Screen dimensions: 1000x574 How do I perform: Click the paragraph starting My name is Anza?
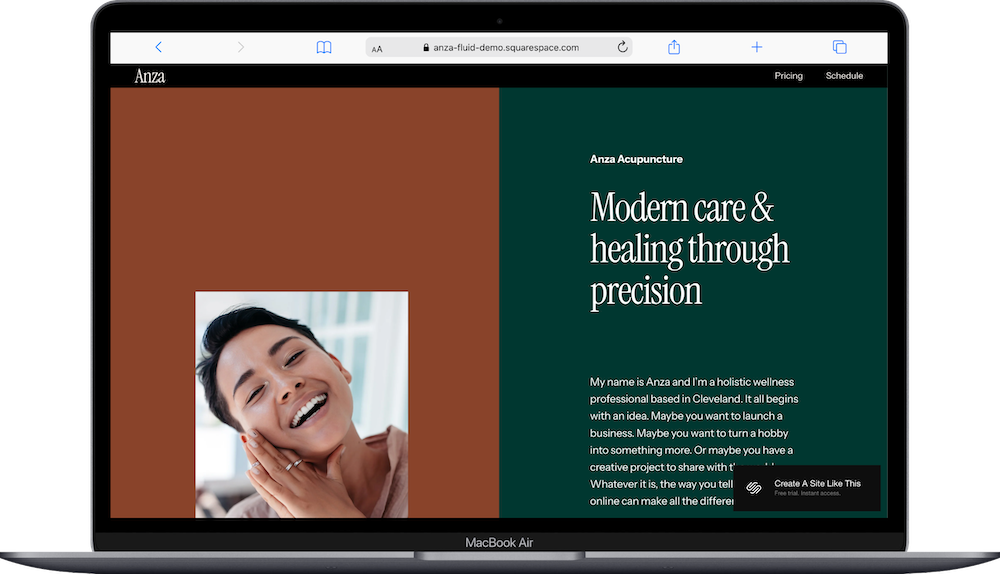pyautogui.click(x=694, y=441)
